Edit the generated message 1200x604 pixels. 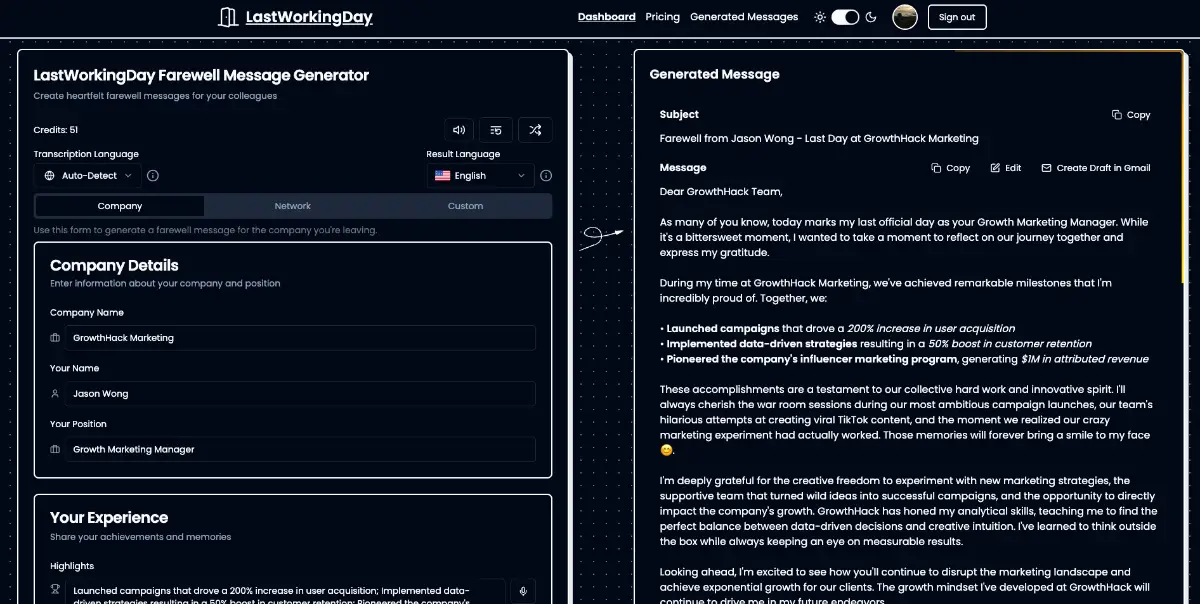pyautogui.click(x=1006, y=168)
